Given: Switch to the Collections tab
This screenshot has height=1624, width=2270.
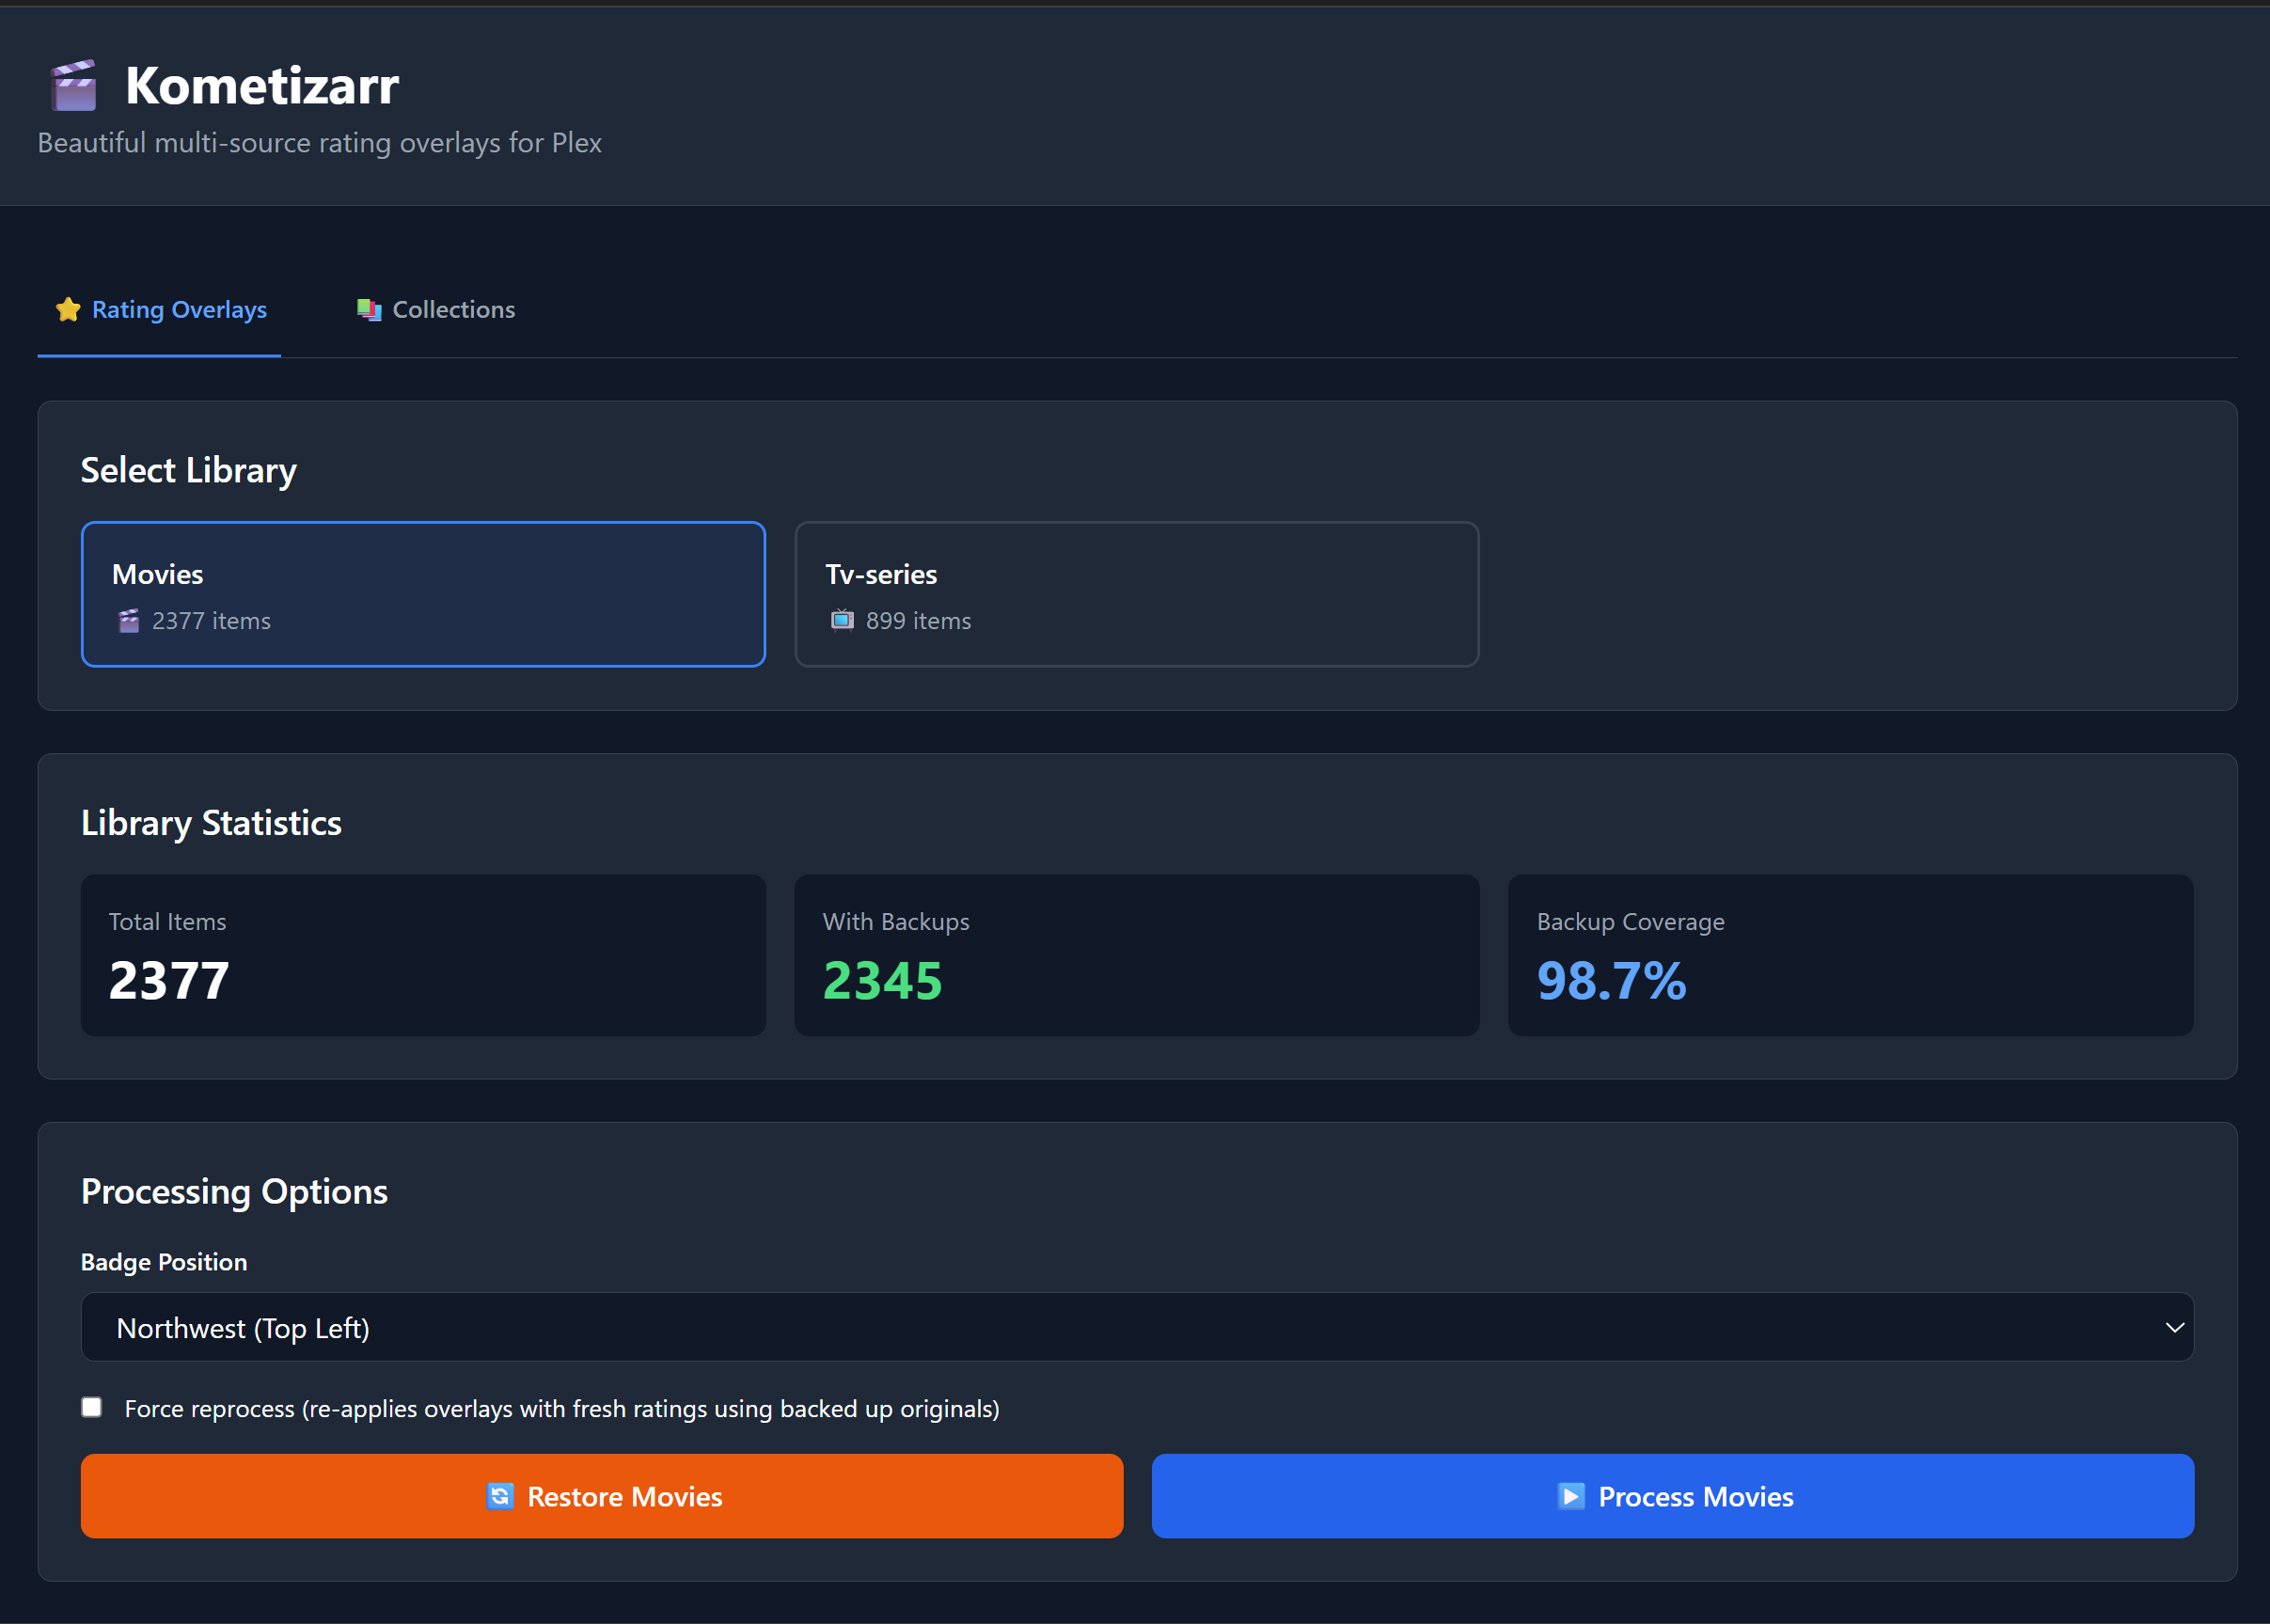Looking at the screenshot, I should pyautogui.click(x=434, y=309).
